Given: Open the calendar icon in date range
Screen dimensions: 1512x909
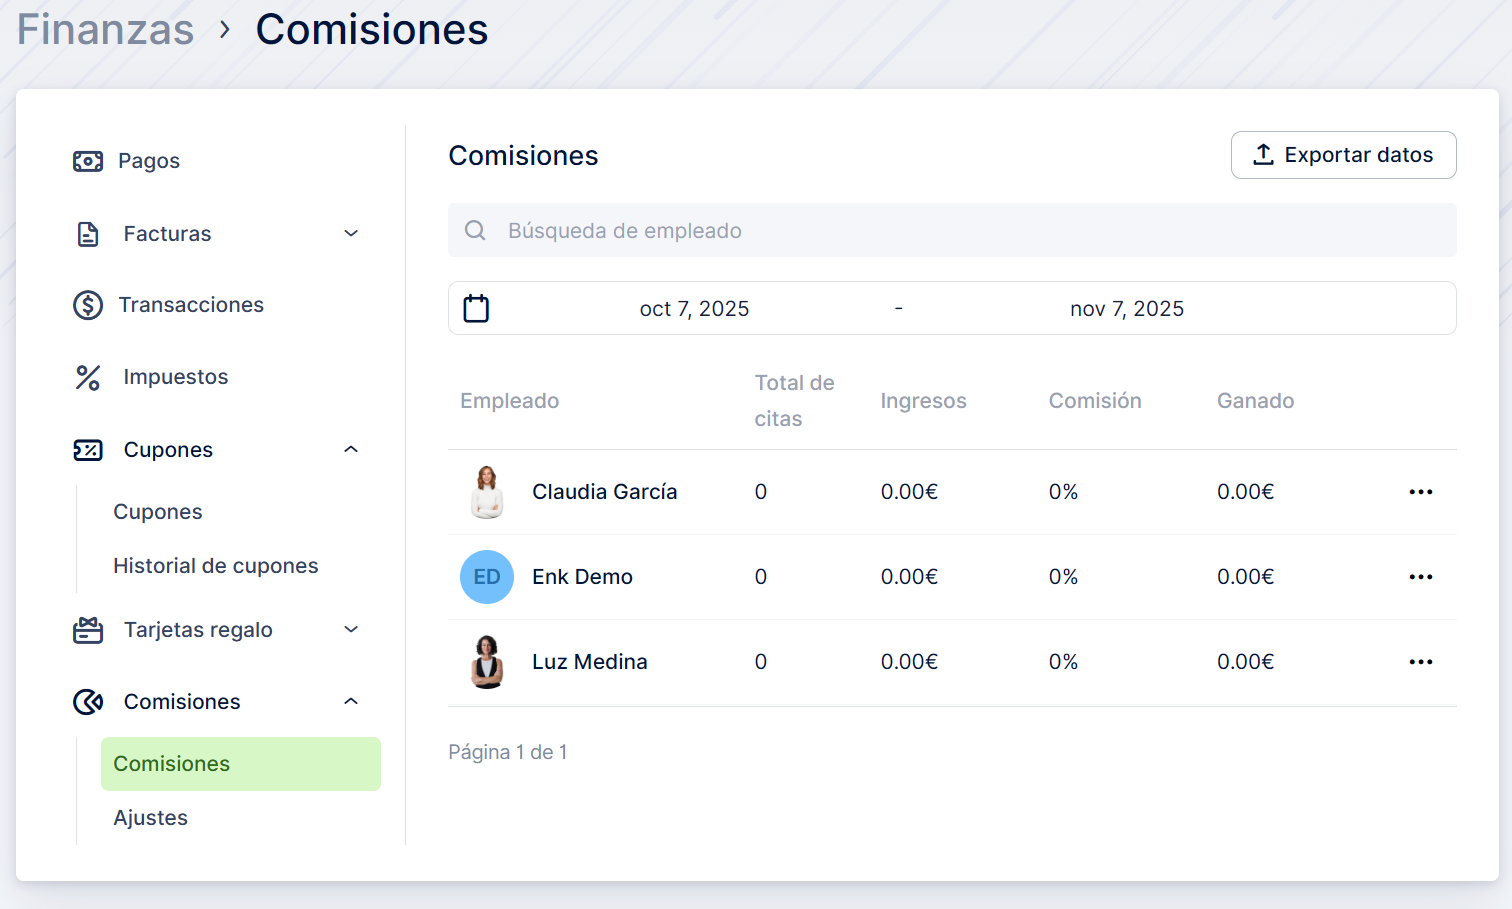Looking at the screenshot, I should click(x=476, y=308).
